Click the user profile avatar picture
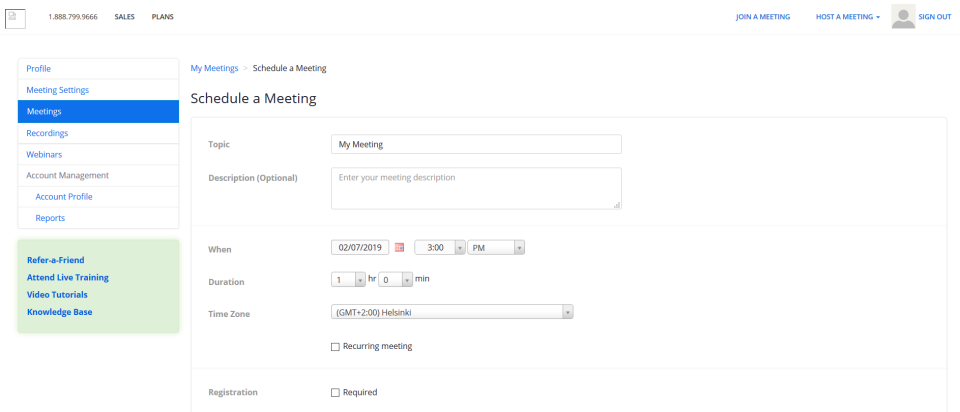The image size is (960, 412). pos(903,17)
